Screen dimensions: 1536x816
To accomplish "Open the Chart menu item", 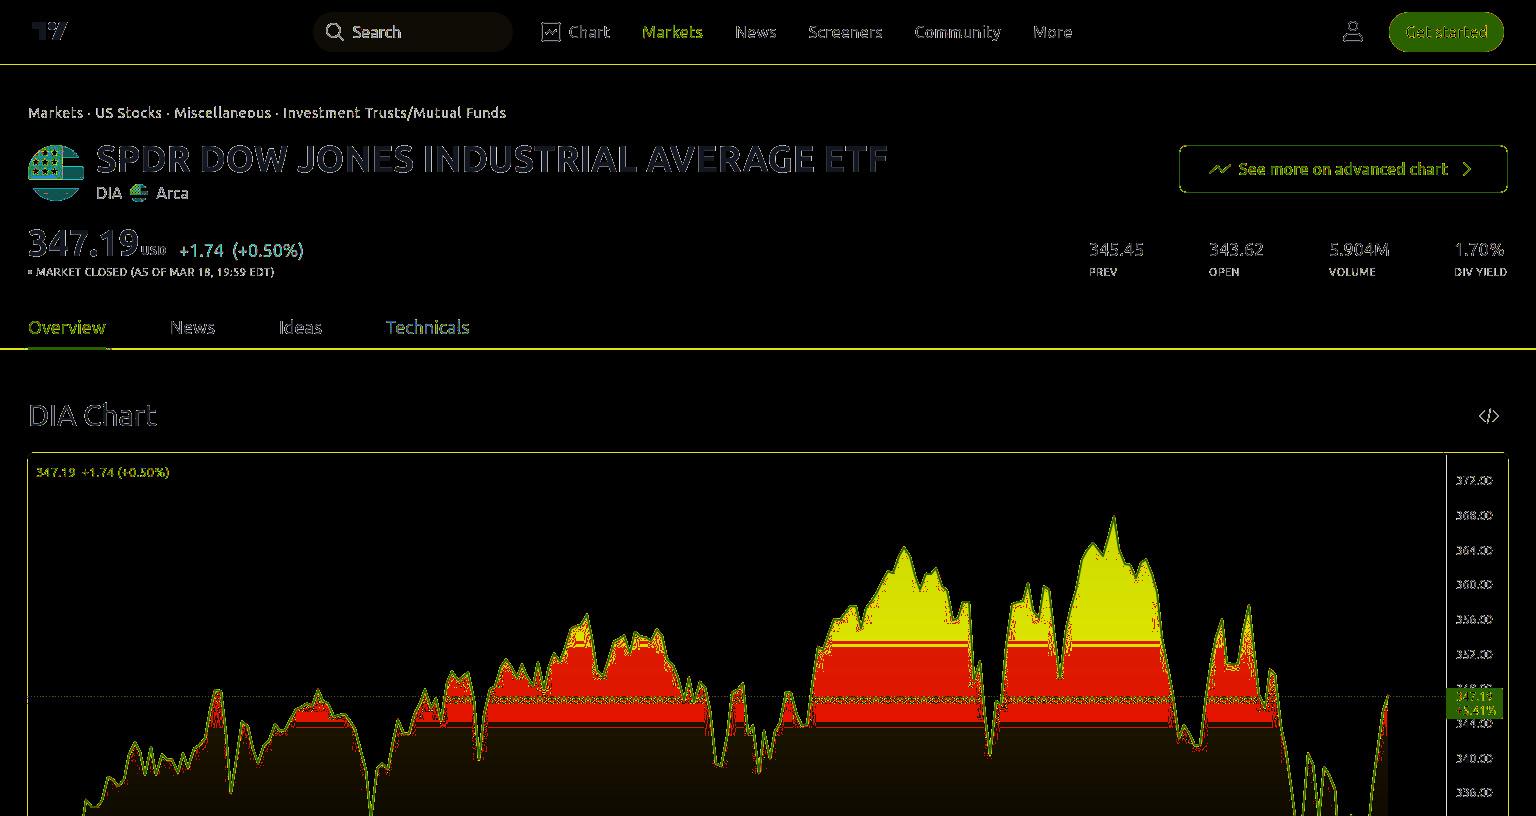I will pyautogui.click(x=576, y=32).
